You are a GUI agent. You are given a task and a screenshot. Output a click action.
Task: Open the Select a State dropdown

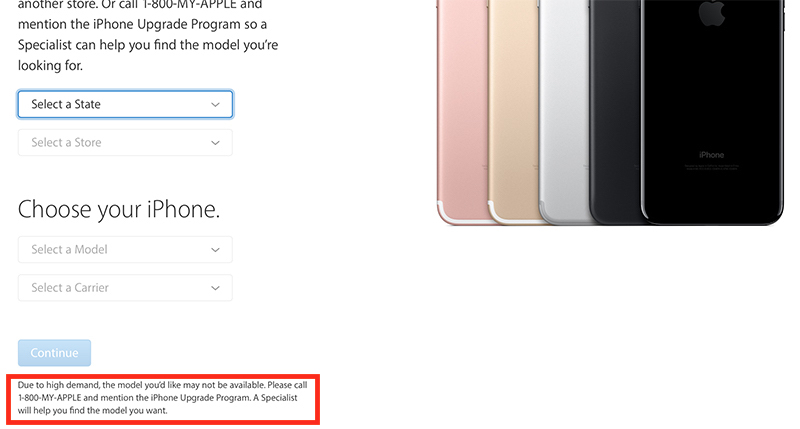click(x=125, y=104)
